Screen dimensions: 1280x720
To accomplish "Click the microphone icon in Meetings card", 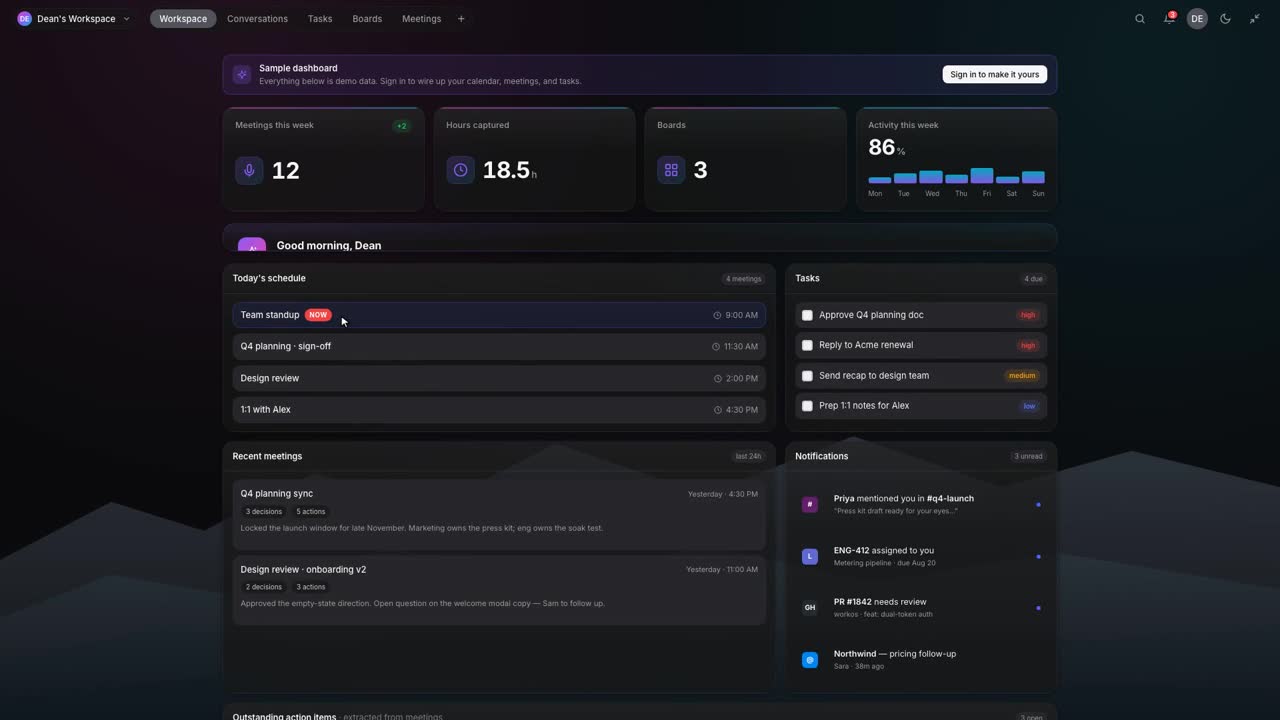I will point(249,170).
